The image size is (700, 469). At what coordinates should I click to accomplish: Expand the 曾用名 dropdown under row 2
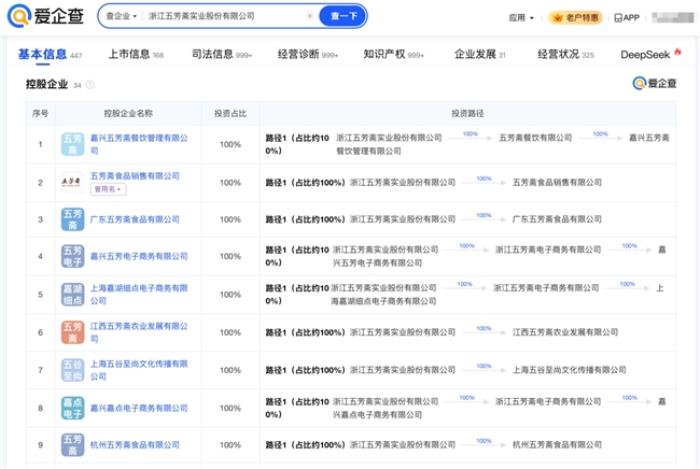pyautogui.click(x=108, y=189)
